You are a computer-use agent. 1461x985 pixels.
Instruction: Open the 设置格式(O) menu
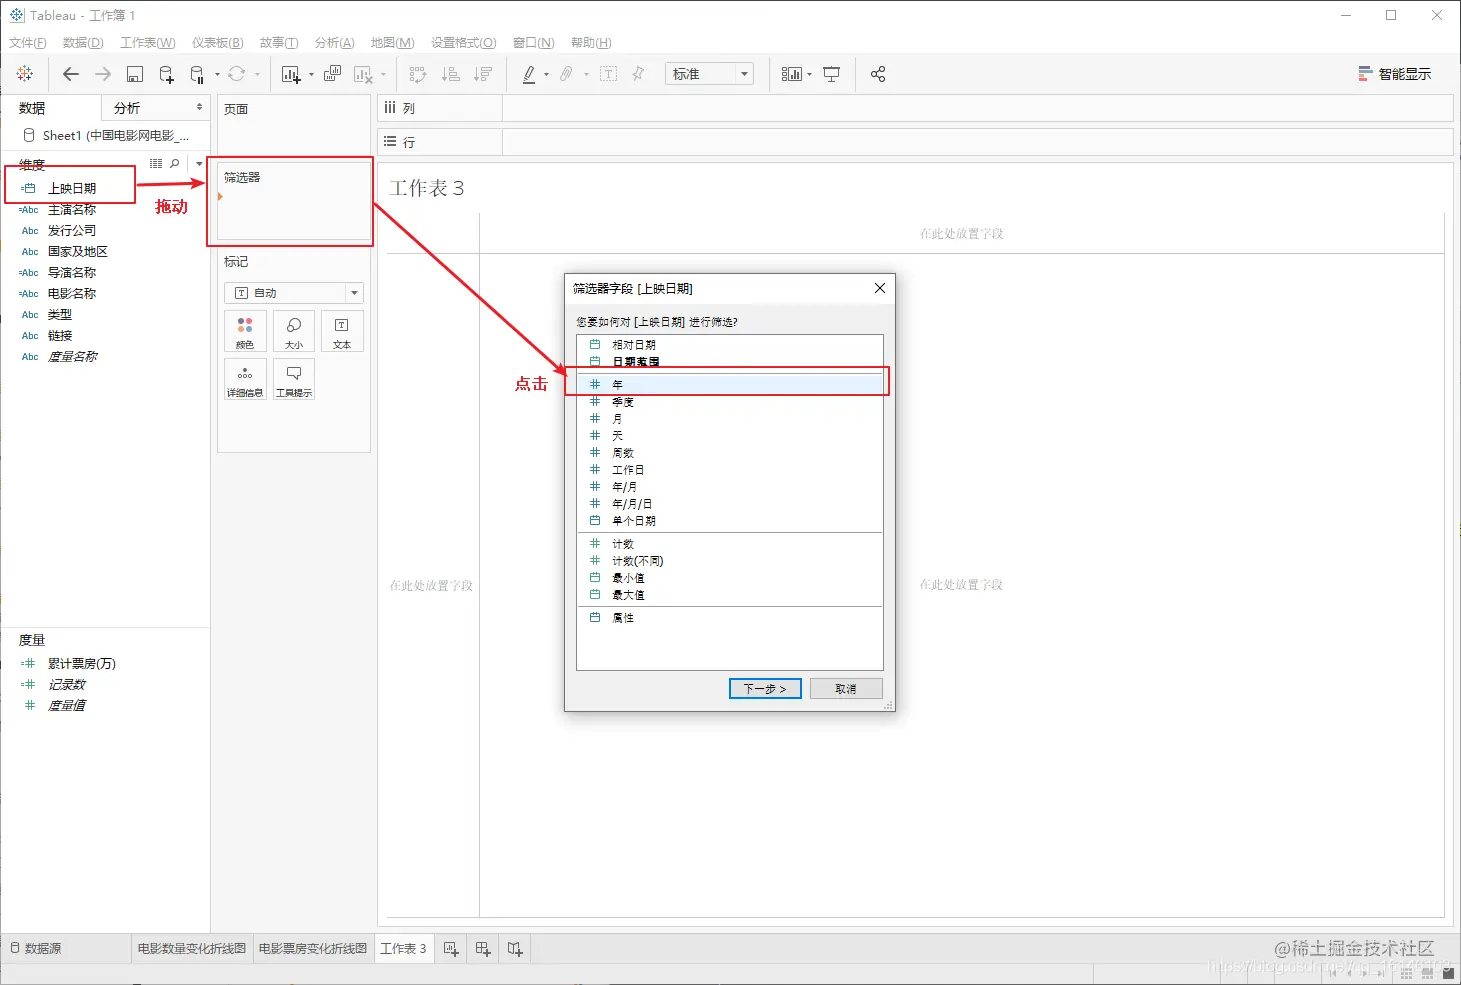464,42
